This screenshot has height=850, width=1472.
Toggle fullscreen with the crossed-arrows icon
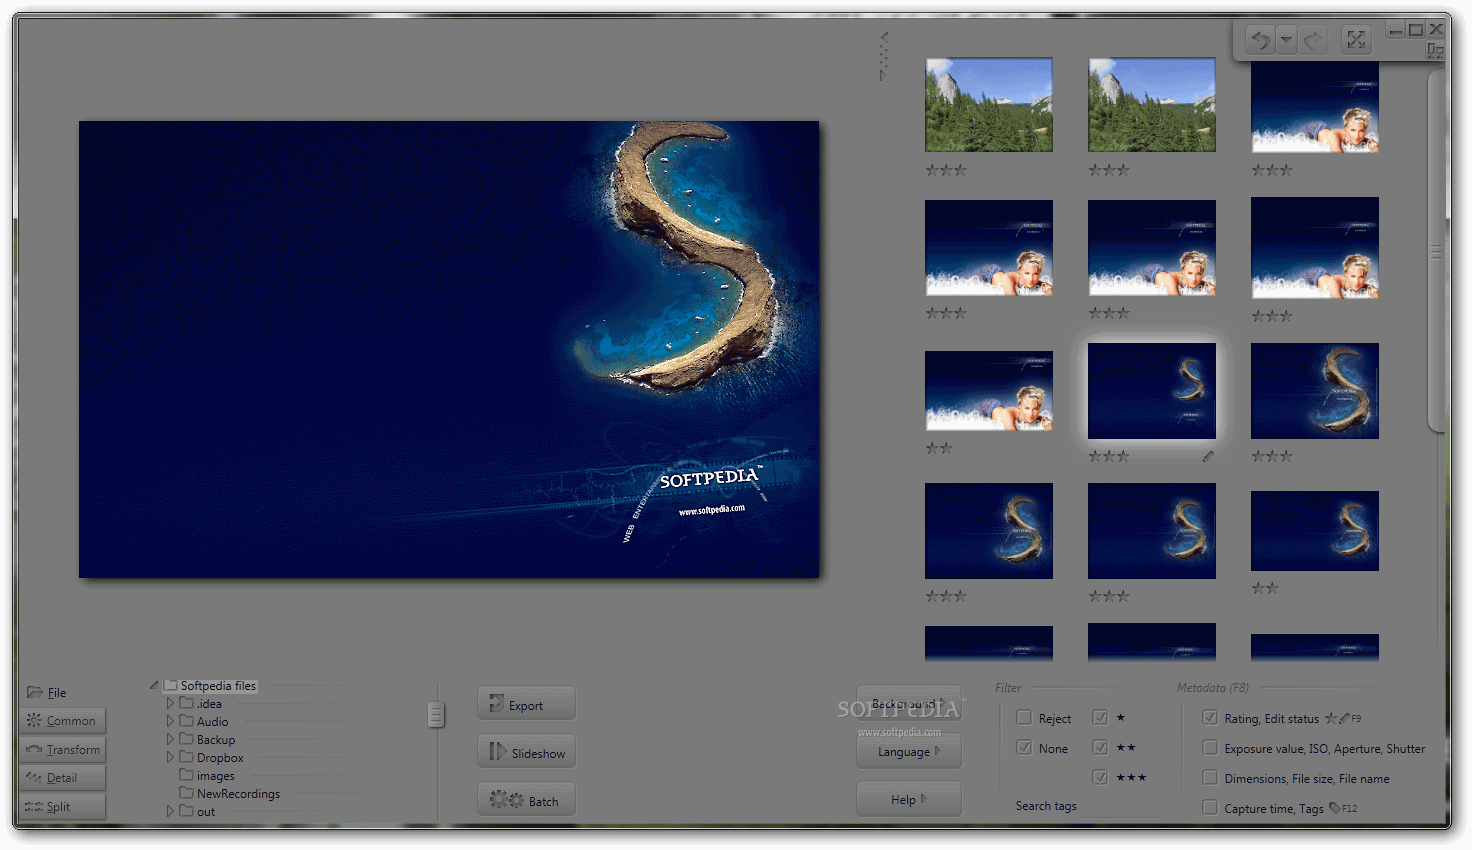click(x=1356, y=40)
